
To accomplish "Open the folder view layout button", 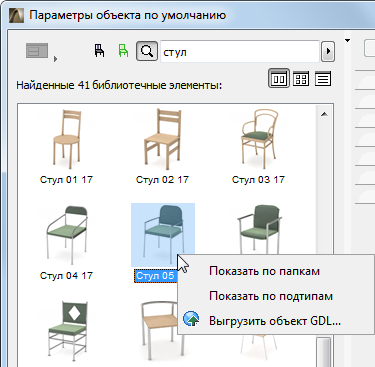I will [37, 51].
